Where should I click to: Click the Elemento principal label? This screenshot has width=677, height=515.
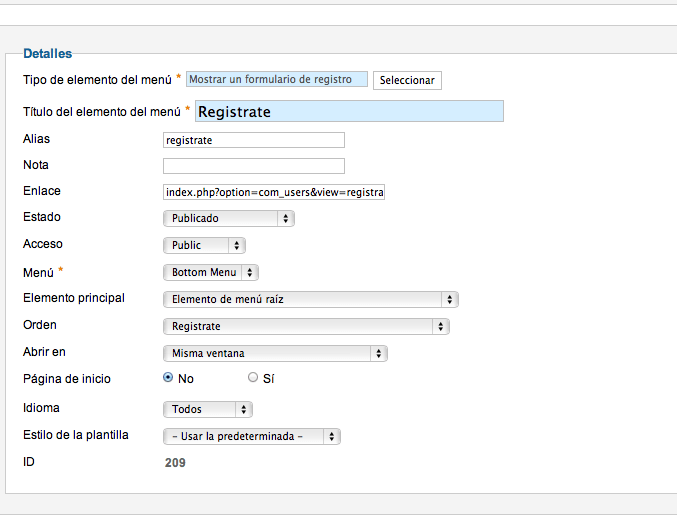[74, 298]
